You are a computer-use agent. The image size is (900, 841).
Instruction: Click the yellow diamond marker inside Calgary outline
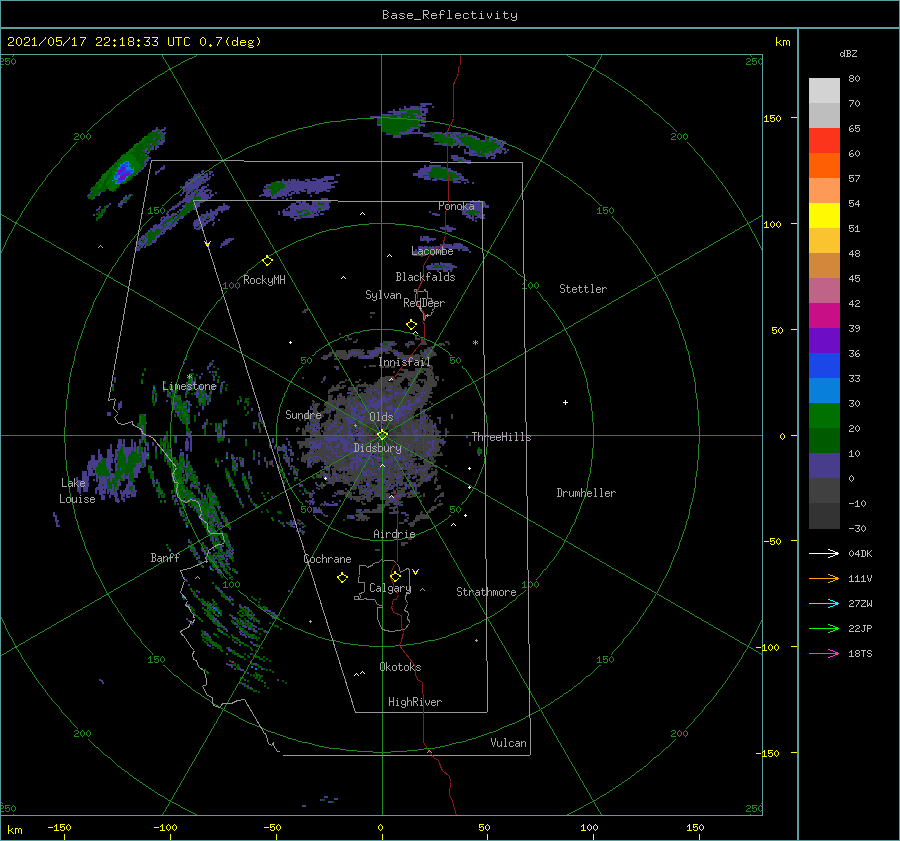pos(395,576)
